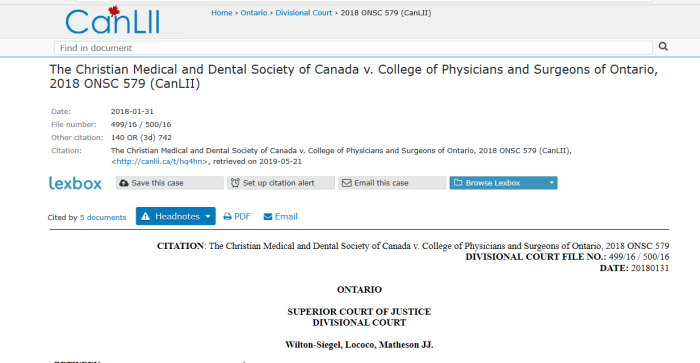This screenshot has height=363, width=700.
Task: Go to the Home breadcrumb
Action: click(x=222, y=13)
